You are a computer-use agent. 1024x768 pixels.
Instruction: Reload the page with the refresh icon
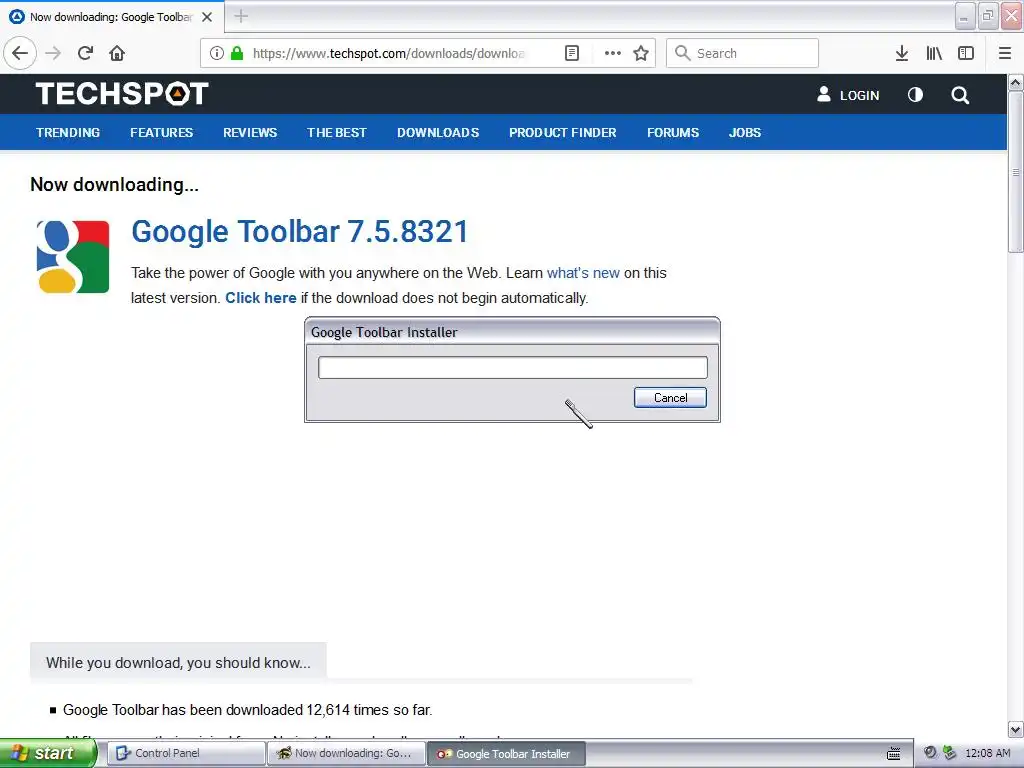[86, 53]
